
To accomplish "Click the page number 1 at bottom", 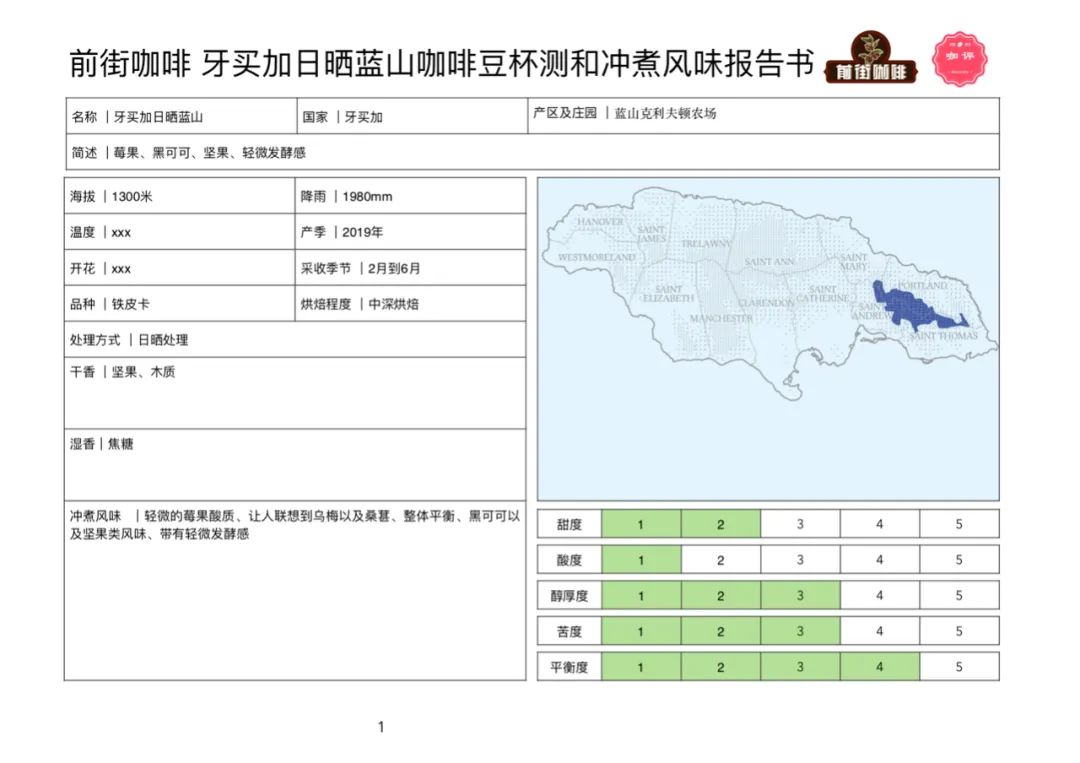I will coord(381,727).
